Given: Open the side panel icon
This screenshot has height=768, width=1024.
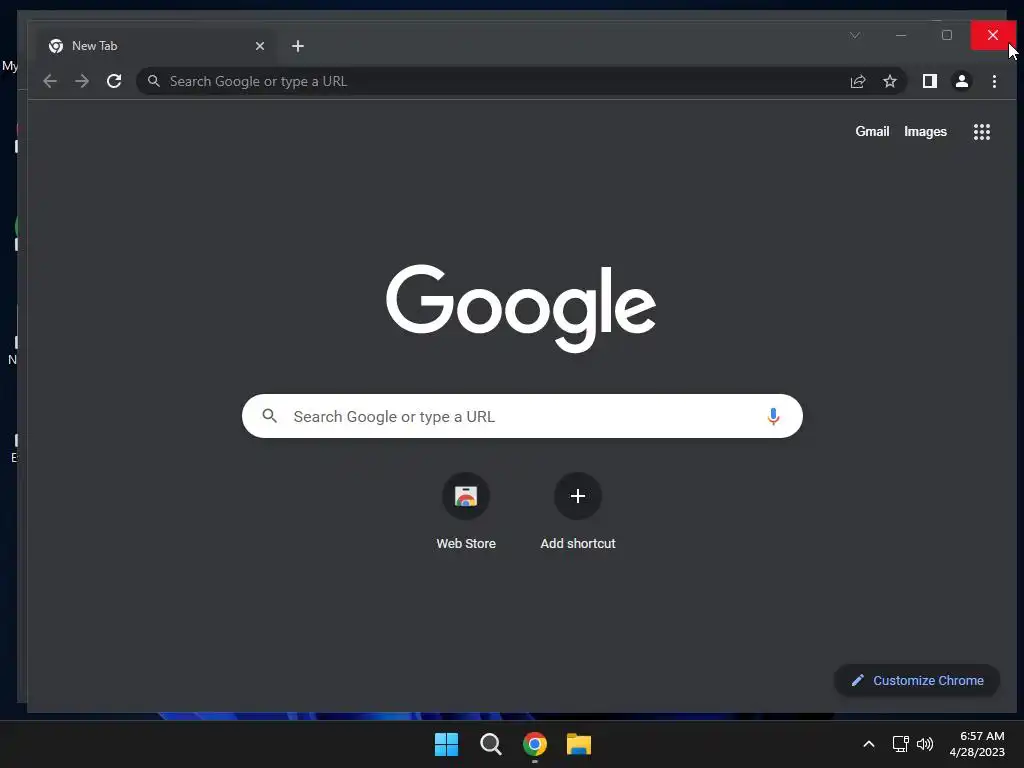Looking at the screenshot, I should 929,81.
